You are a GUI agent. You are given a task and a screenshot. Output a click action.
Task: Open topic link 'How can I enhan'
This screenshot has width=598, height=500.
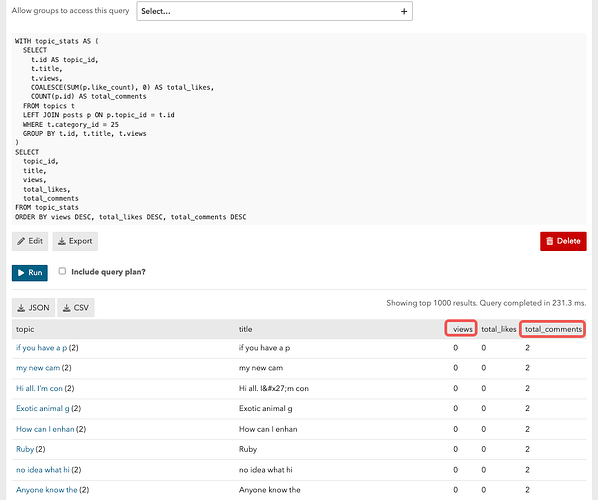[45, 429]
